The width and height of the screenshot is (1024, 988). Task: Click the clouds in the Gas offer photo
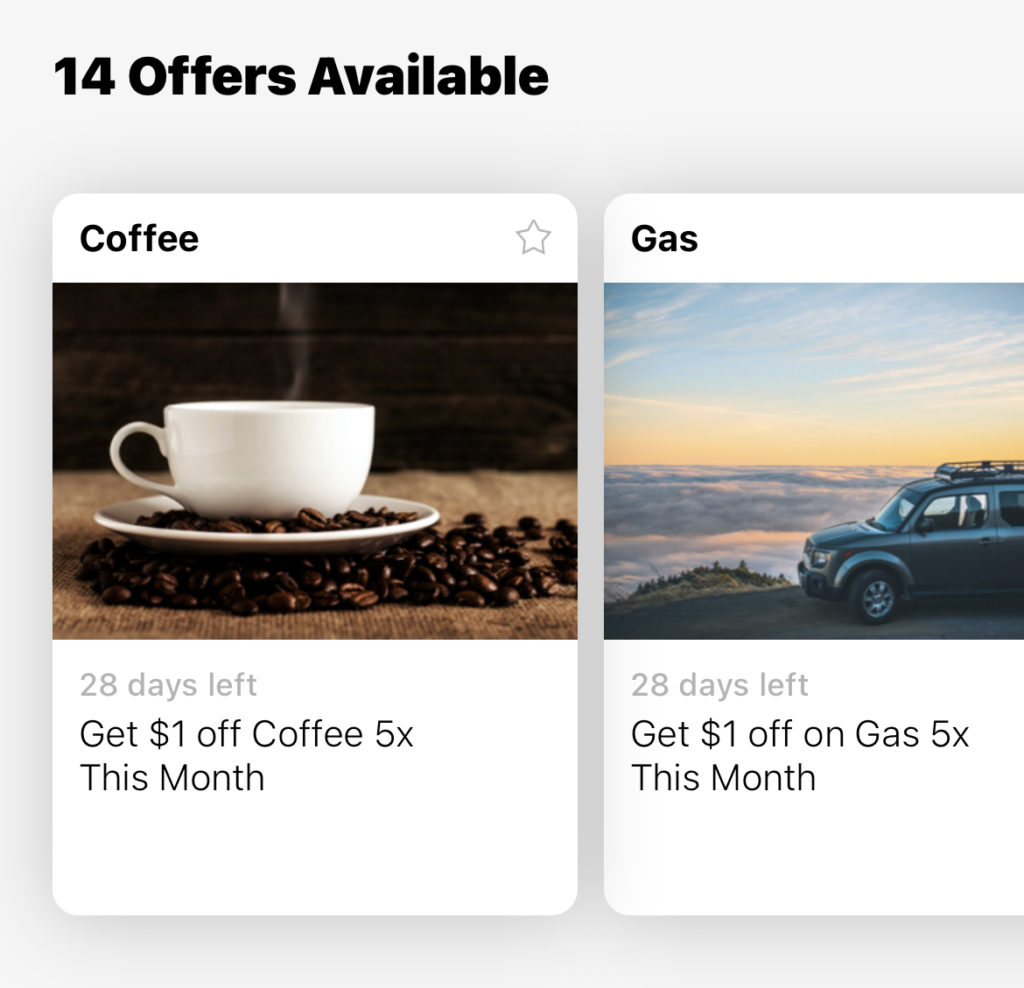[700, 510]
